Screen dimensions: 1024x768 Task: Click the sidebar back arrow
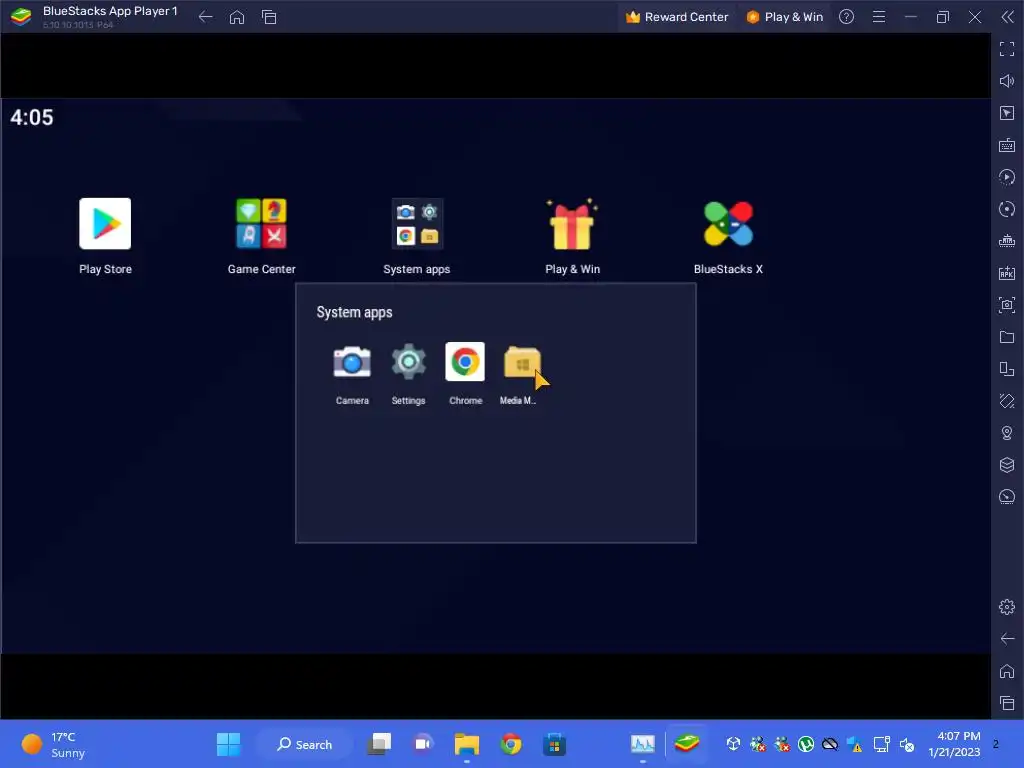click(x=1007, y=639)
